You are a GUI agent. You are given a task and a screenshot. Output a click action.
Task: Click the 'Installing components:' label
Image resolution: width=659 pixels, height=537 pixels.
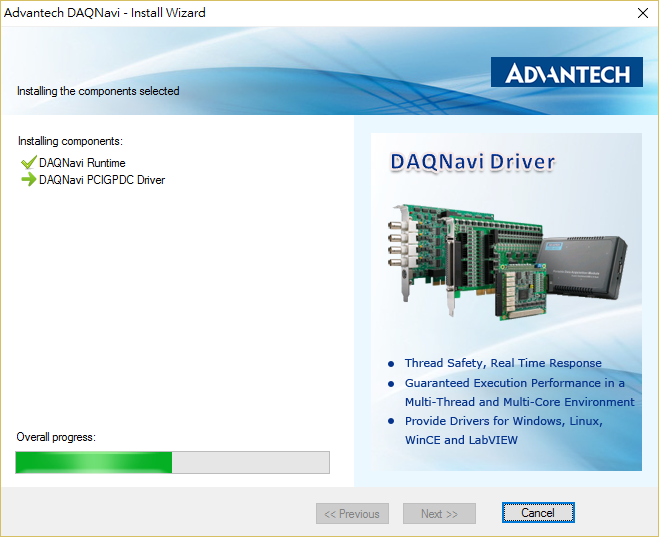click(70, 141)
